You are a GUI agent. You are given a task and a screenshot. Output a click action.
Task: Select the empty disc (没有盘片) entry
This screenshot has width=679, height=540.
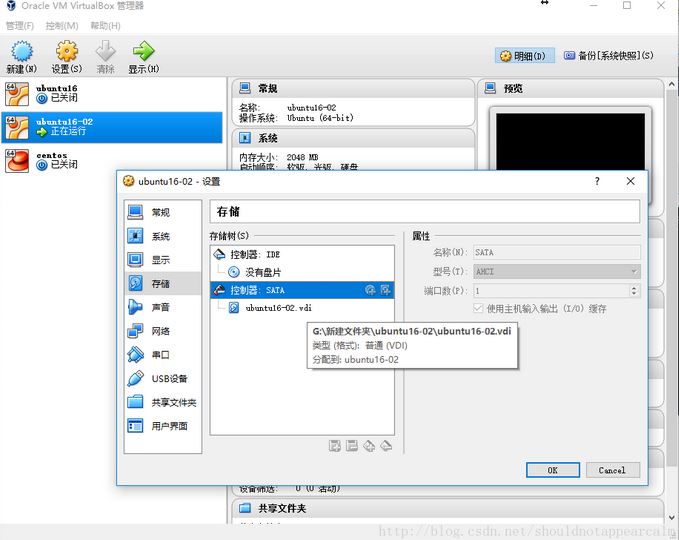tap(302, 272)
